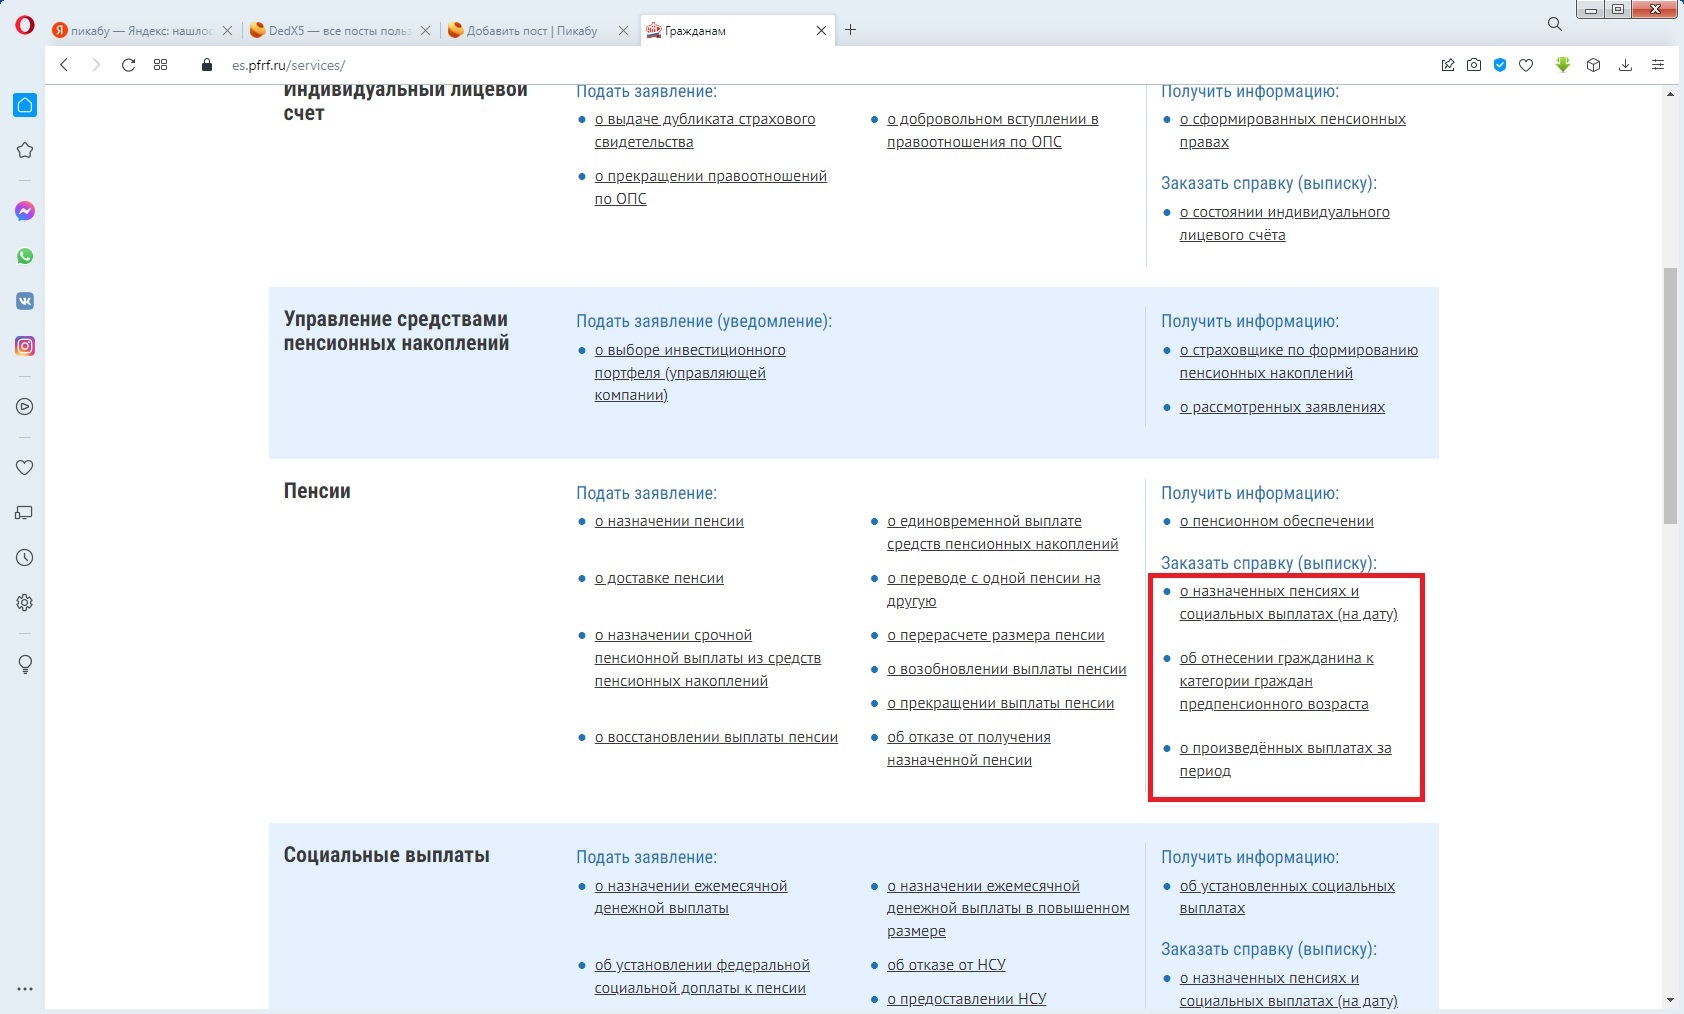The image size is (1684, 1014).
Task: Take a snapshot with the camera icon
Action: 1474,65
